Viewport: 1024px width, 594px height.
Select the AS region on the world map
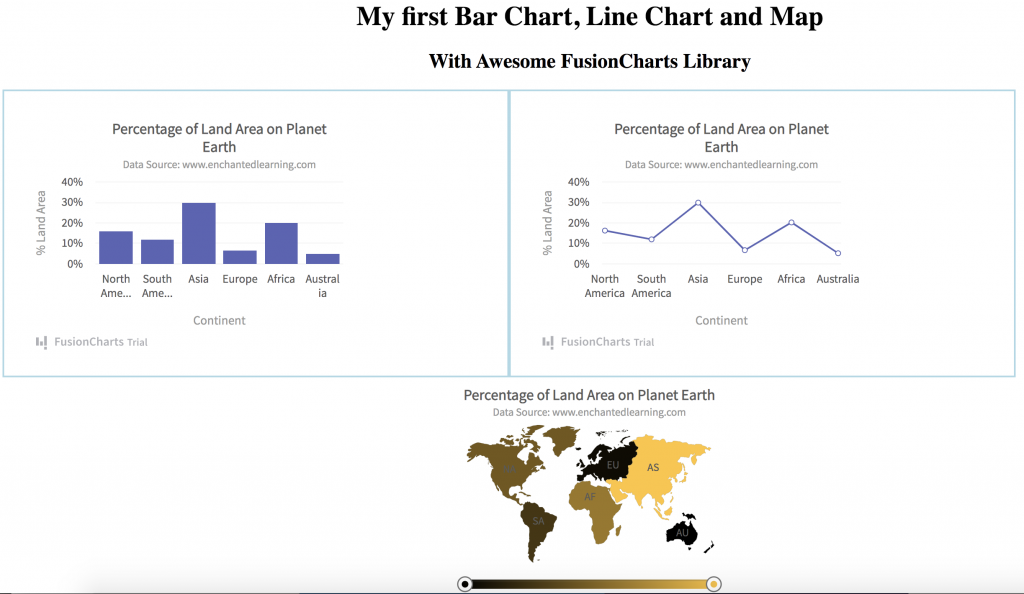655,466
